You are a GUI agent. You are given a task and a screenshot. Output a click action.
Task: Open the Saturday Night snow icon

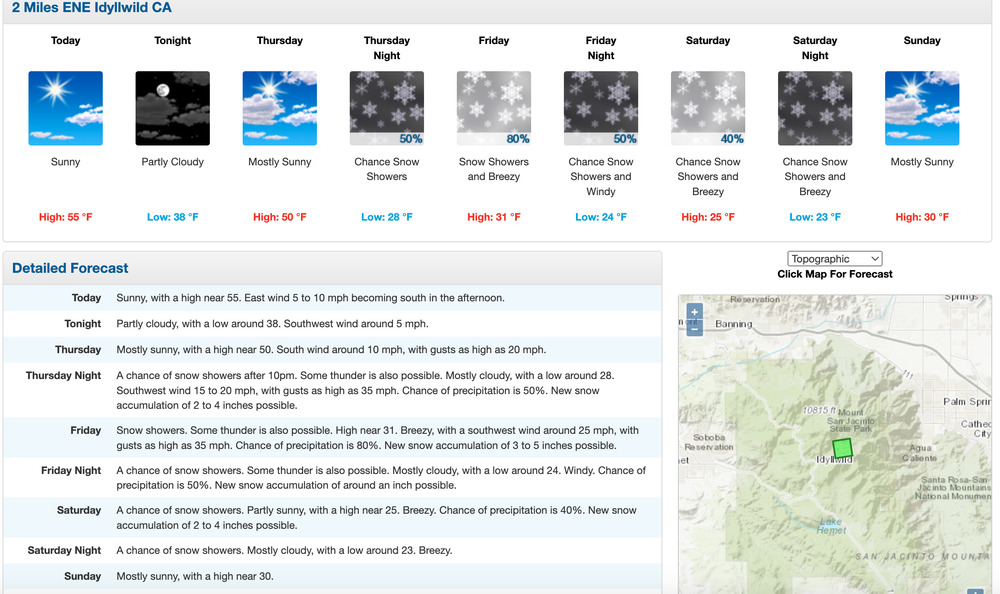815,109
